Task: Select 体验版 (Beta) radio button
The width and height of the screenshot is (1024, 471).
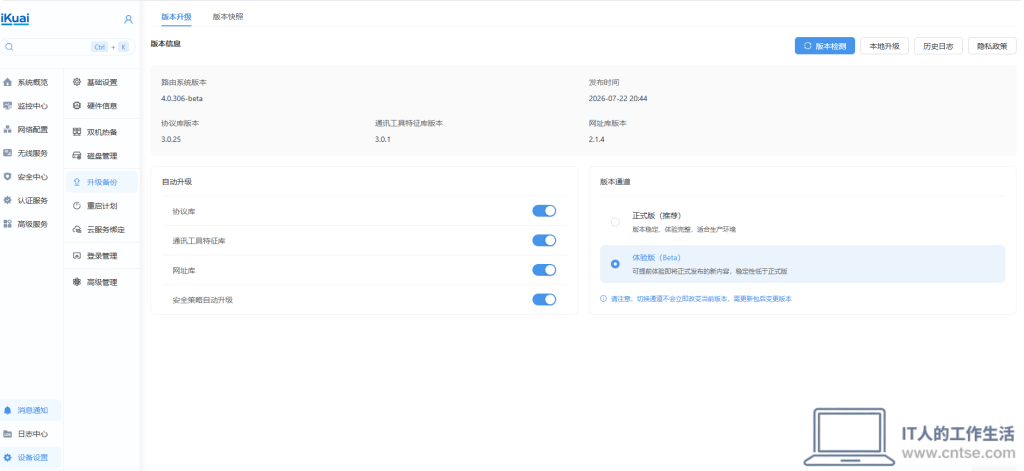Action: tap(615, 264)
